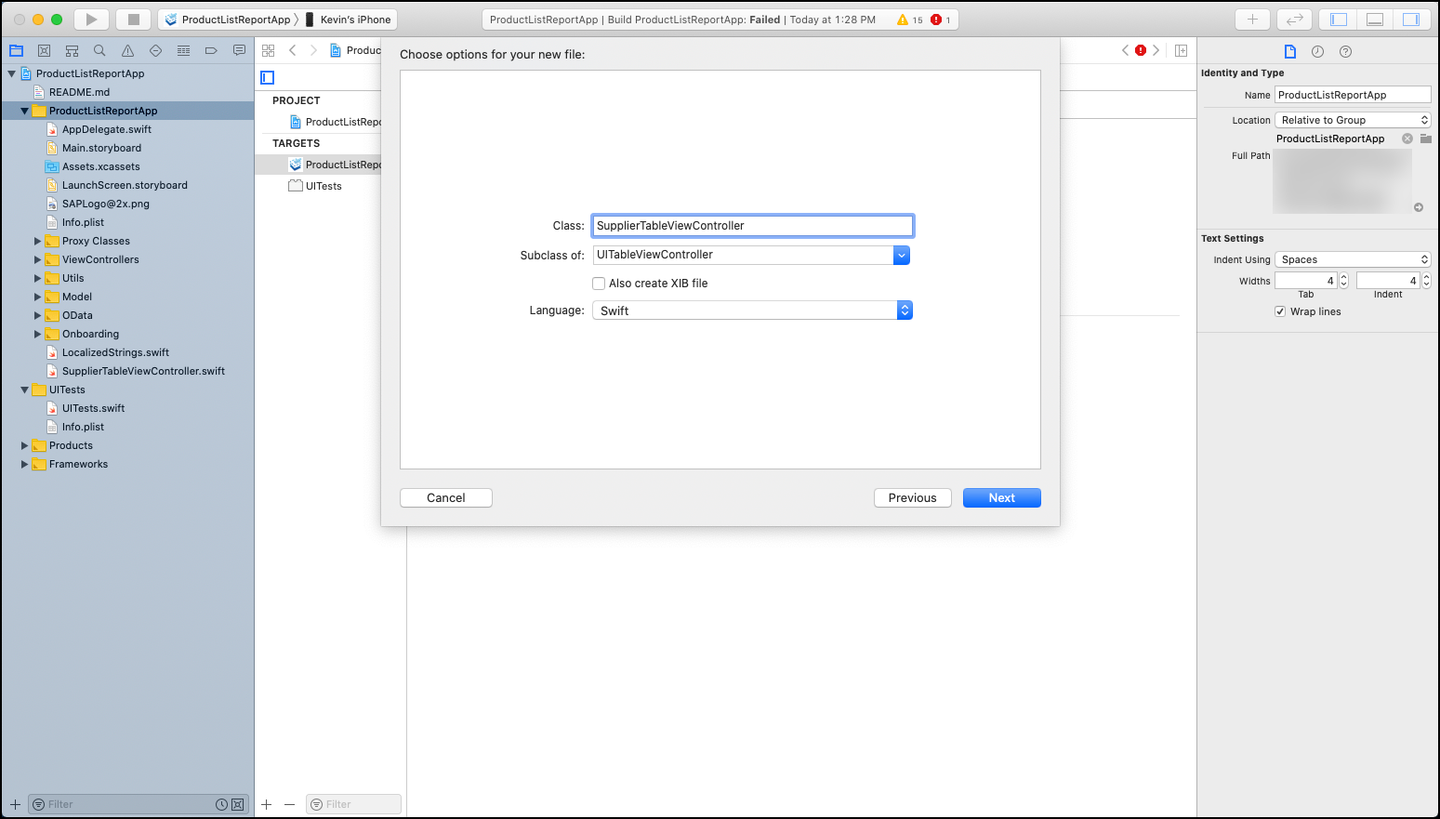Select the Kevin's iPhone run destination
The image size is (1440, 819).
point(348,19)
